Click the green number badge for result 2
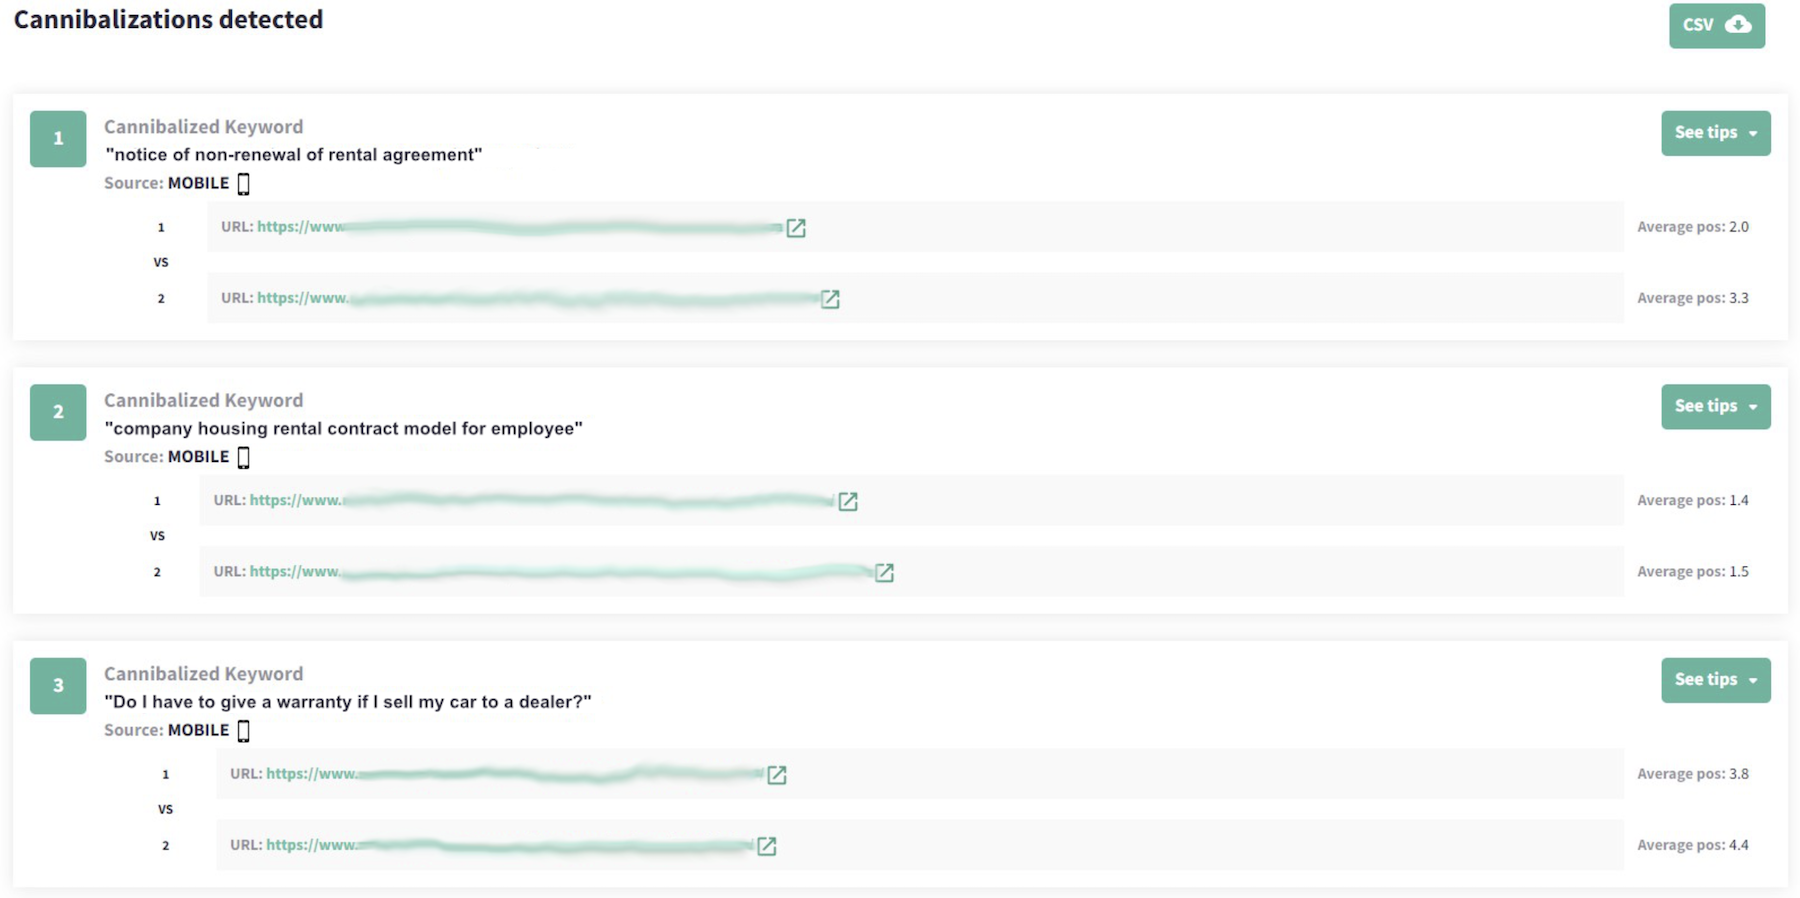Screen dimensions: 1800x898 point(57,412)
